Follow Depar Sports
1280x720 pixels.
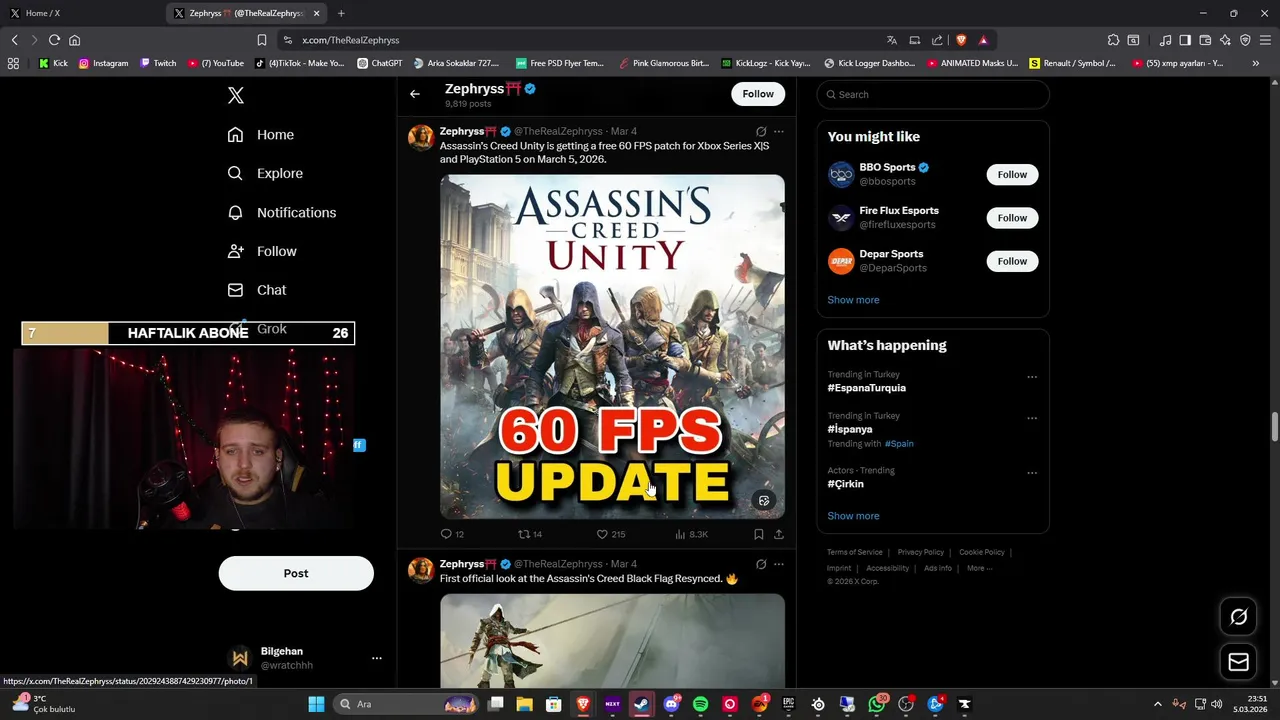click(1012, 261)
